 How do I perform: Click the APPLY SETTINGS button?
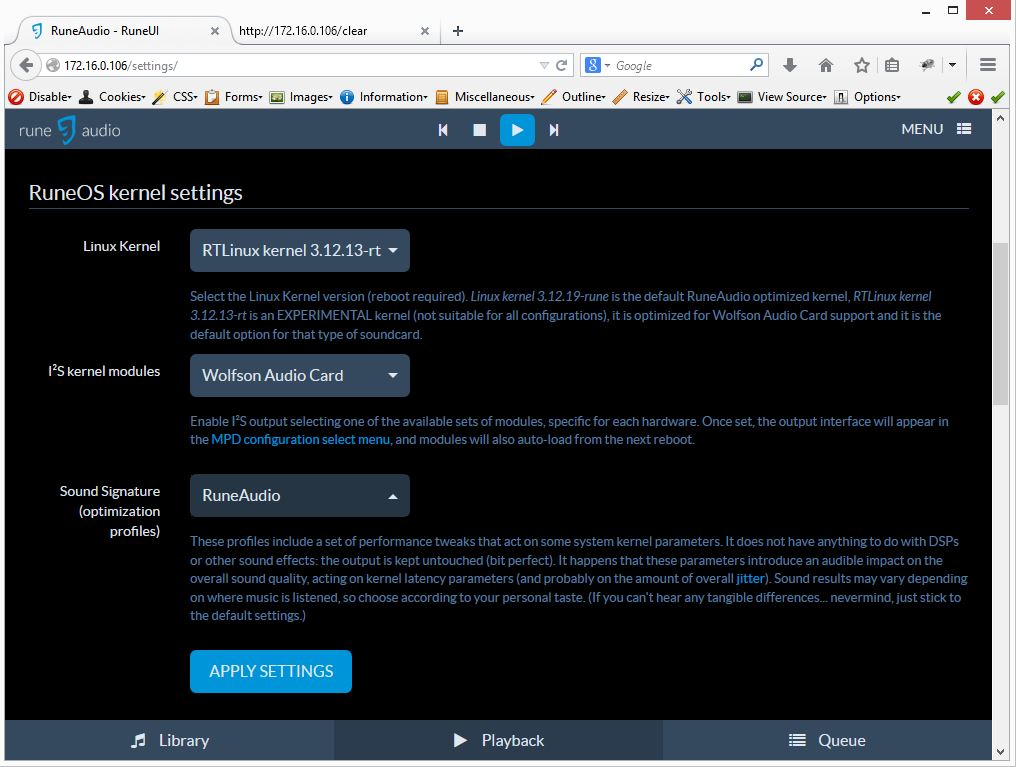(x=271, y=671)
